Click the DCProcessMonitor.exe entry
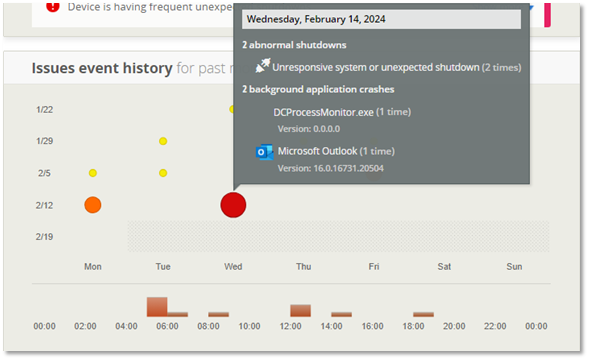This screenshot has height=360, width=589. point(342,112)
